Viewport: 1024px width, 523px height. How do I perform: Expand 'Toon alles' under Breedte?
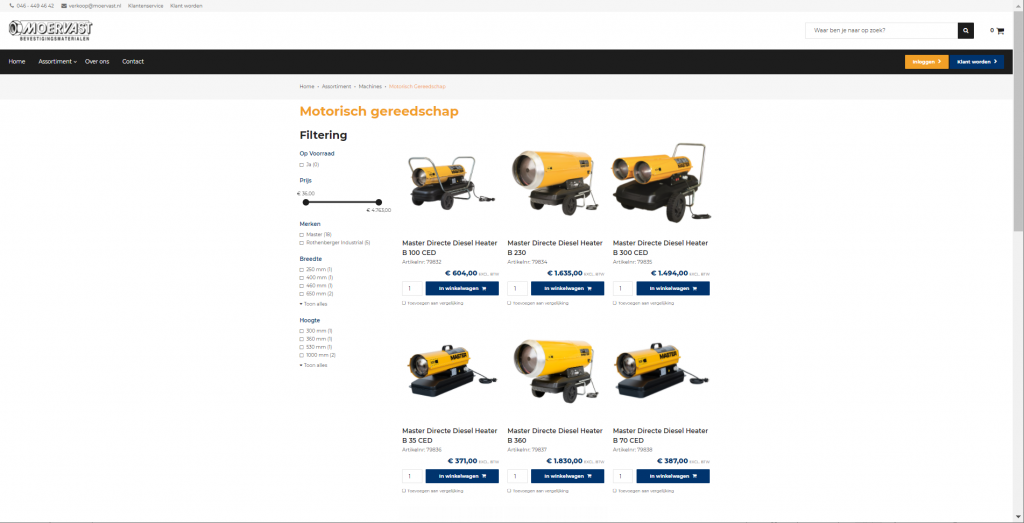point(314,304)
